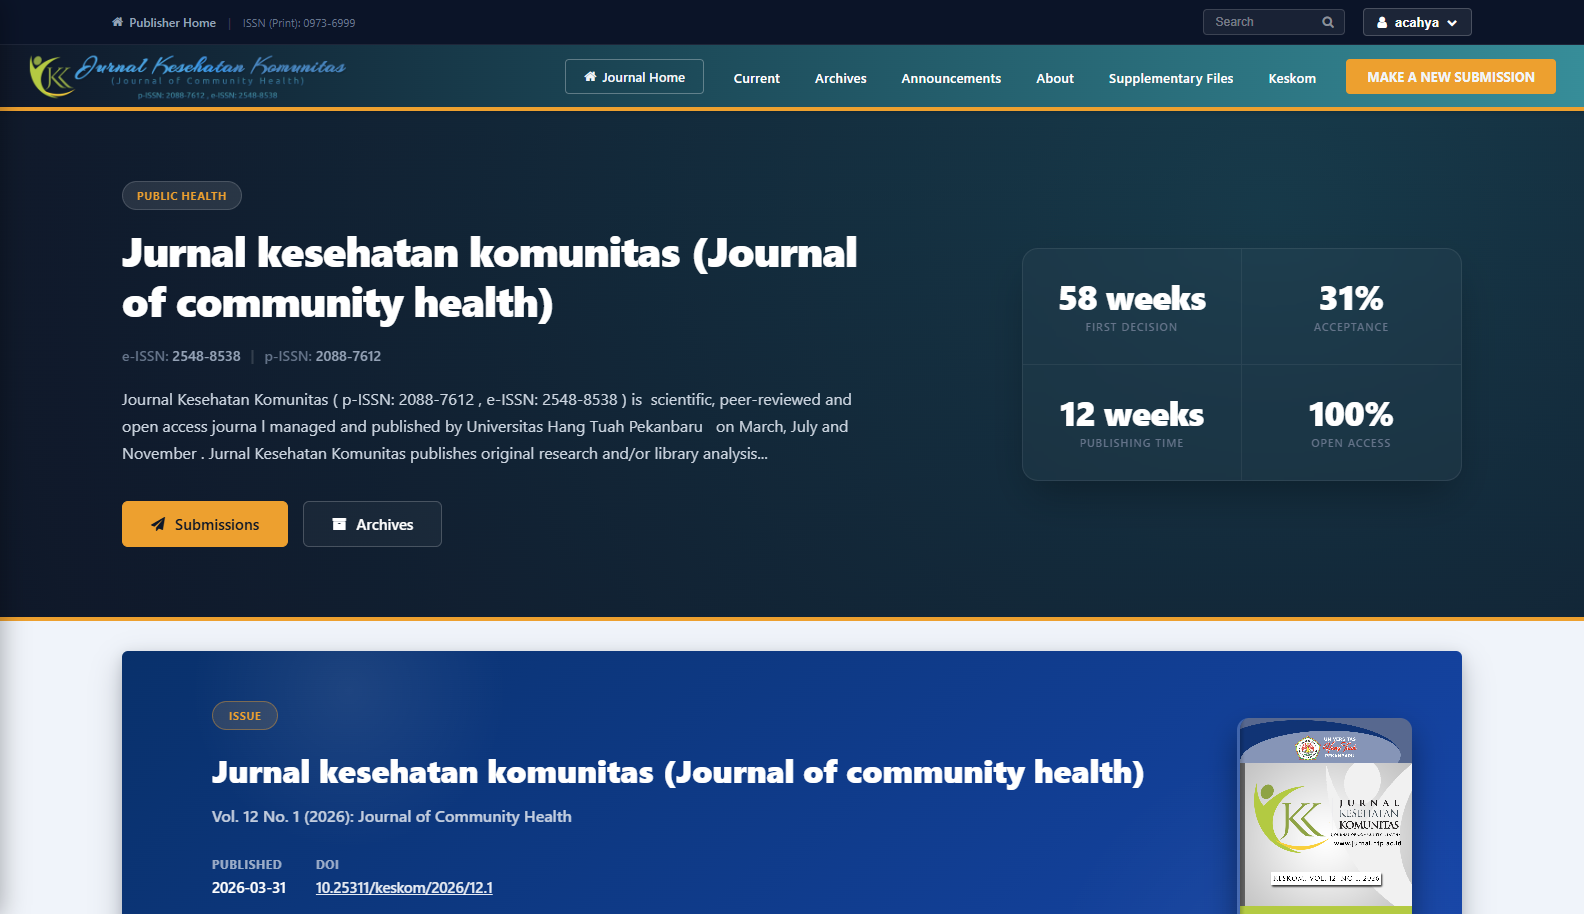Open the About menu item
1584x914 pixels.
coord(1055,78)
